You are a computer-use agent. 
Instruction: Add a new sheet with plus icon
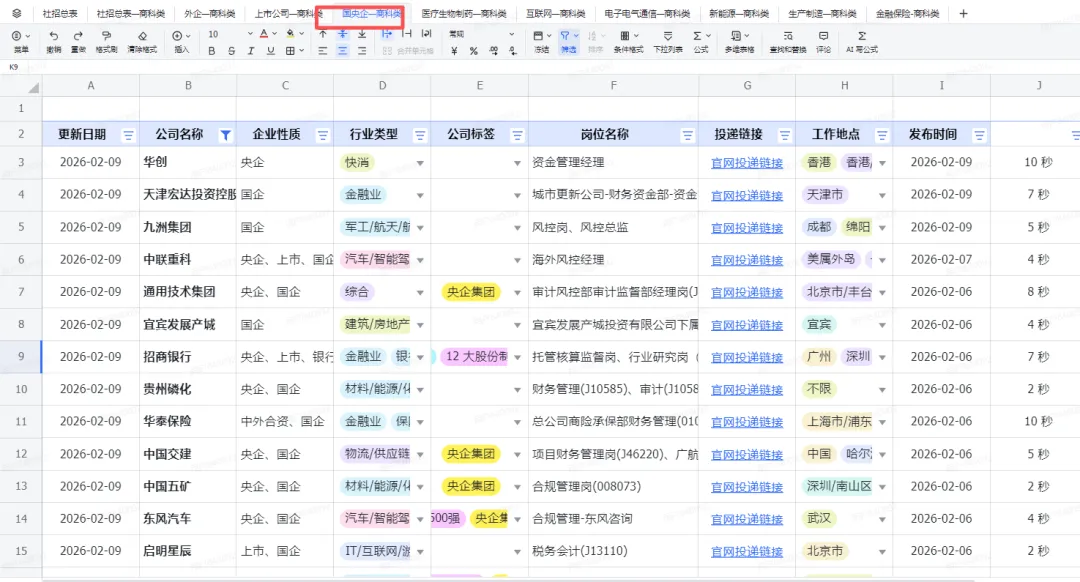[x=963, y=13]
